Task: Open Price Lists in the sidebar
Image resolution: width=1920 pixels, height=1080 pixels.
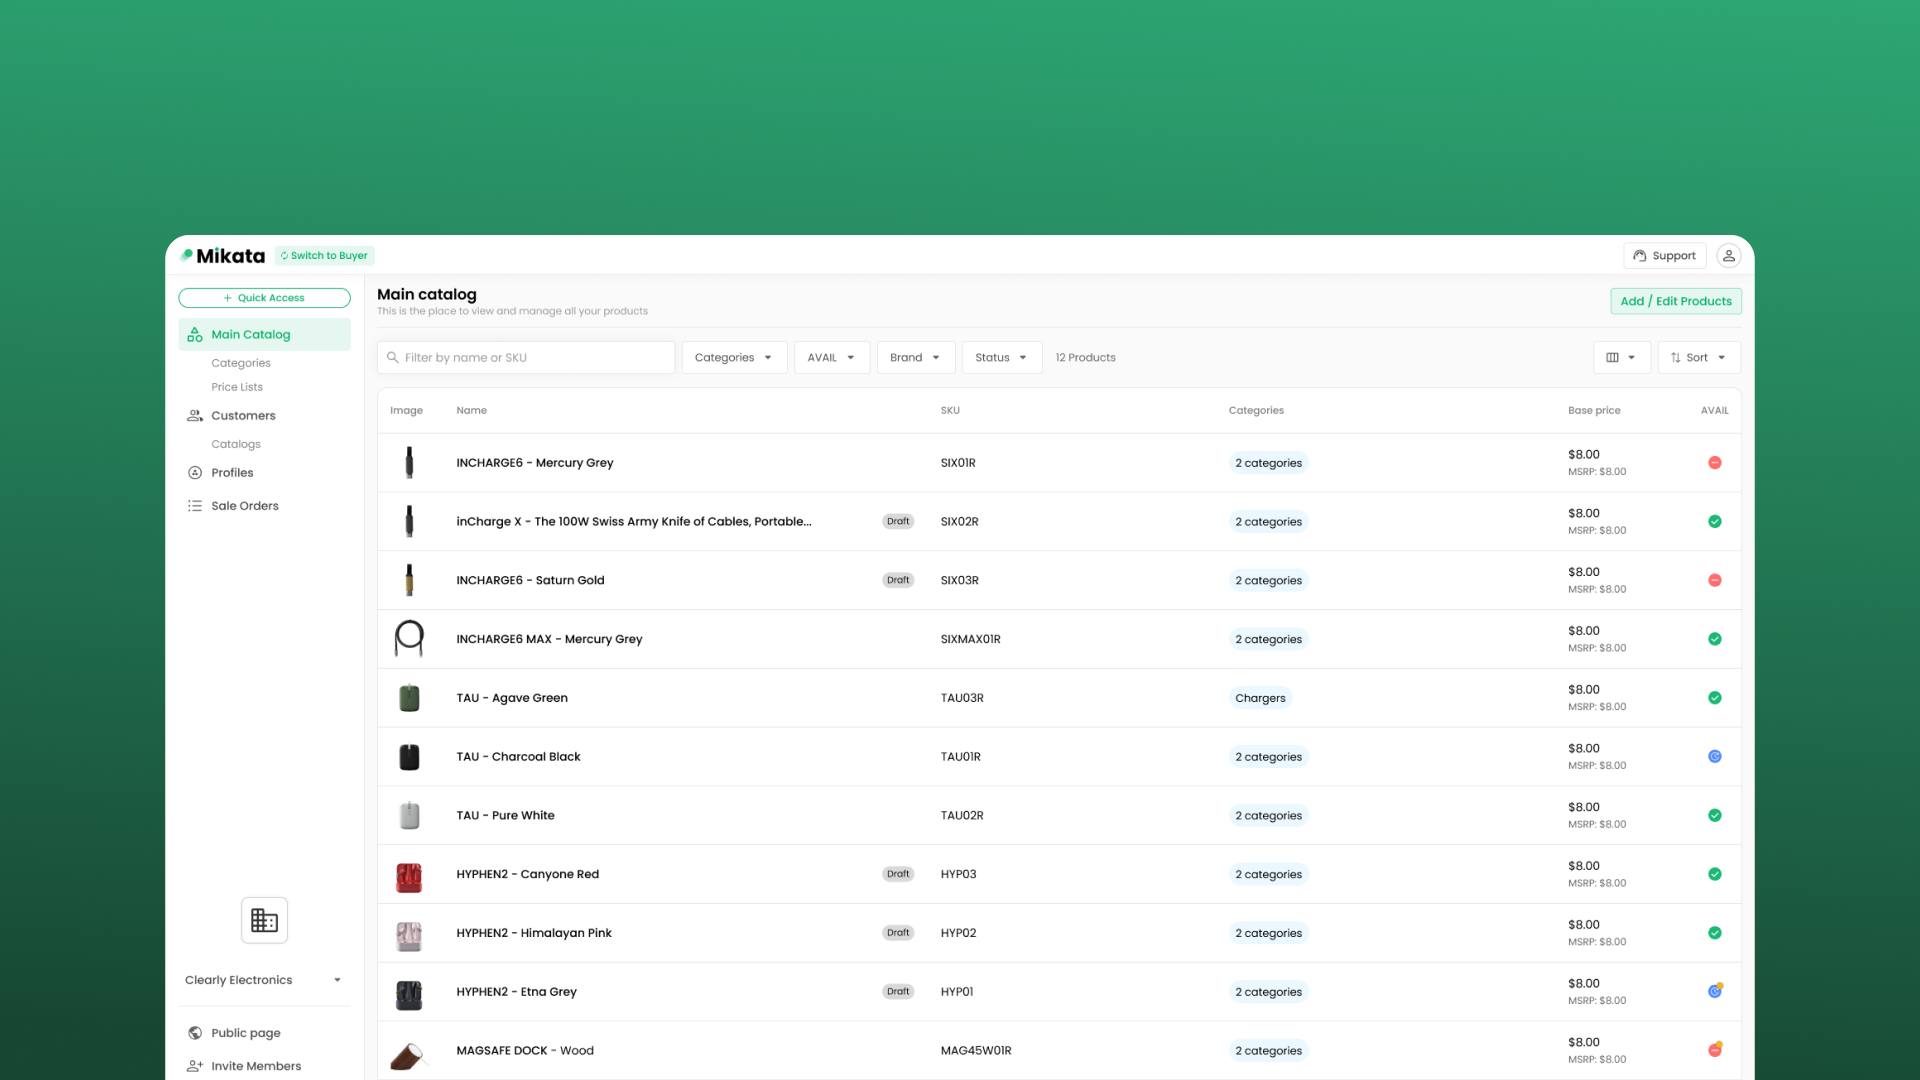Action: (237, 388)
